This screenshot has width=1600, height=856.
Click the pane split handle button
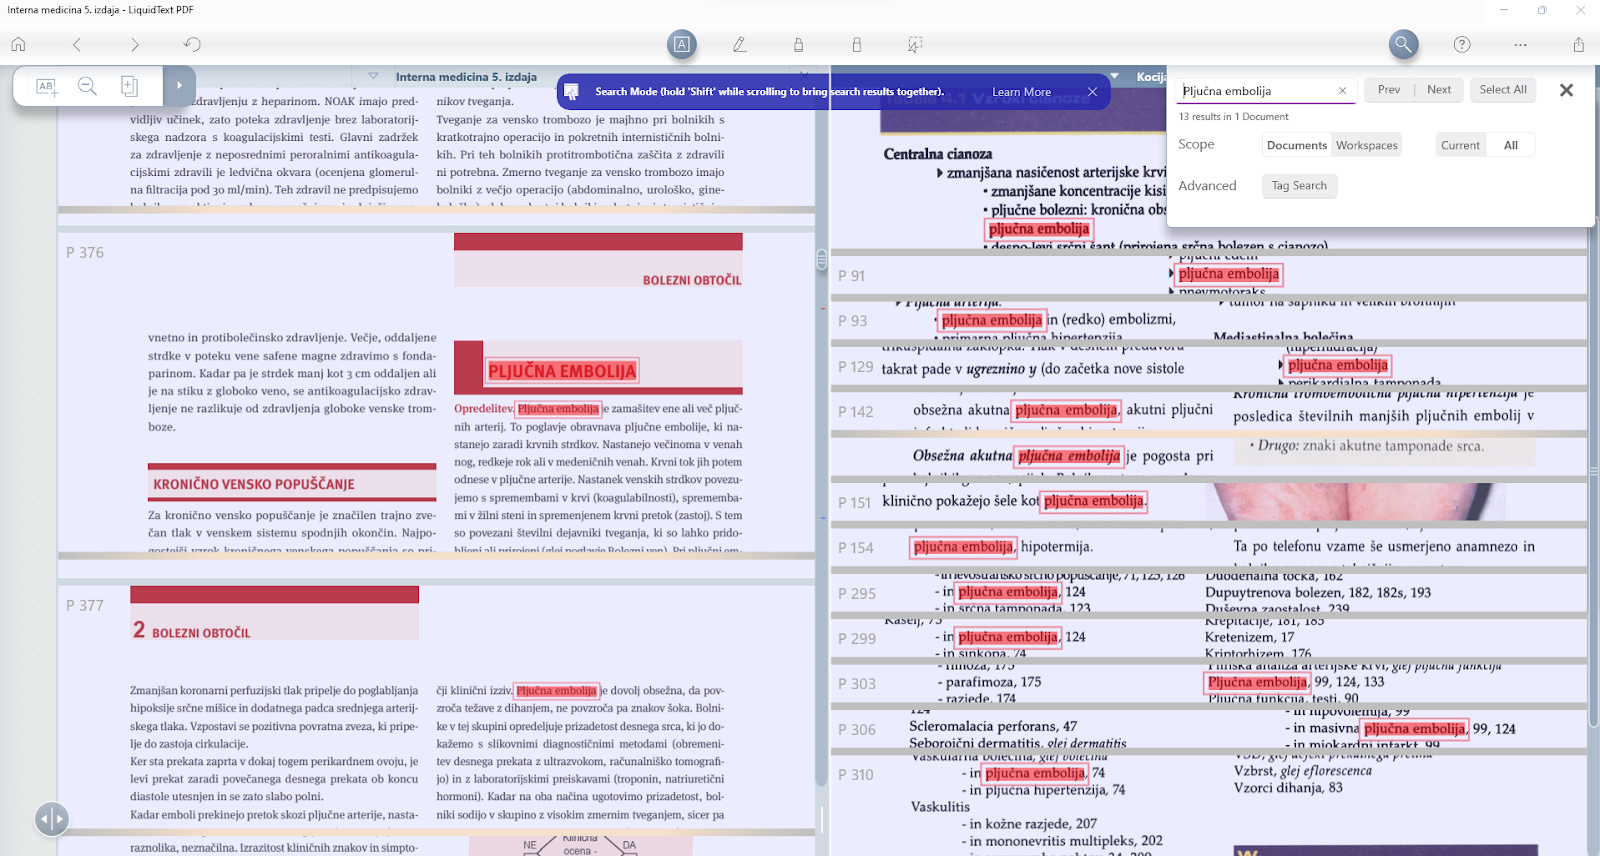click(x=52, y=819)
